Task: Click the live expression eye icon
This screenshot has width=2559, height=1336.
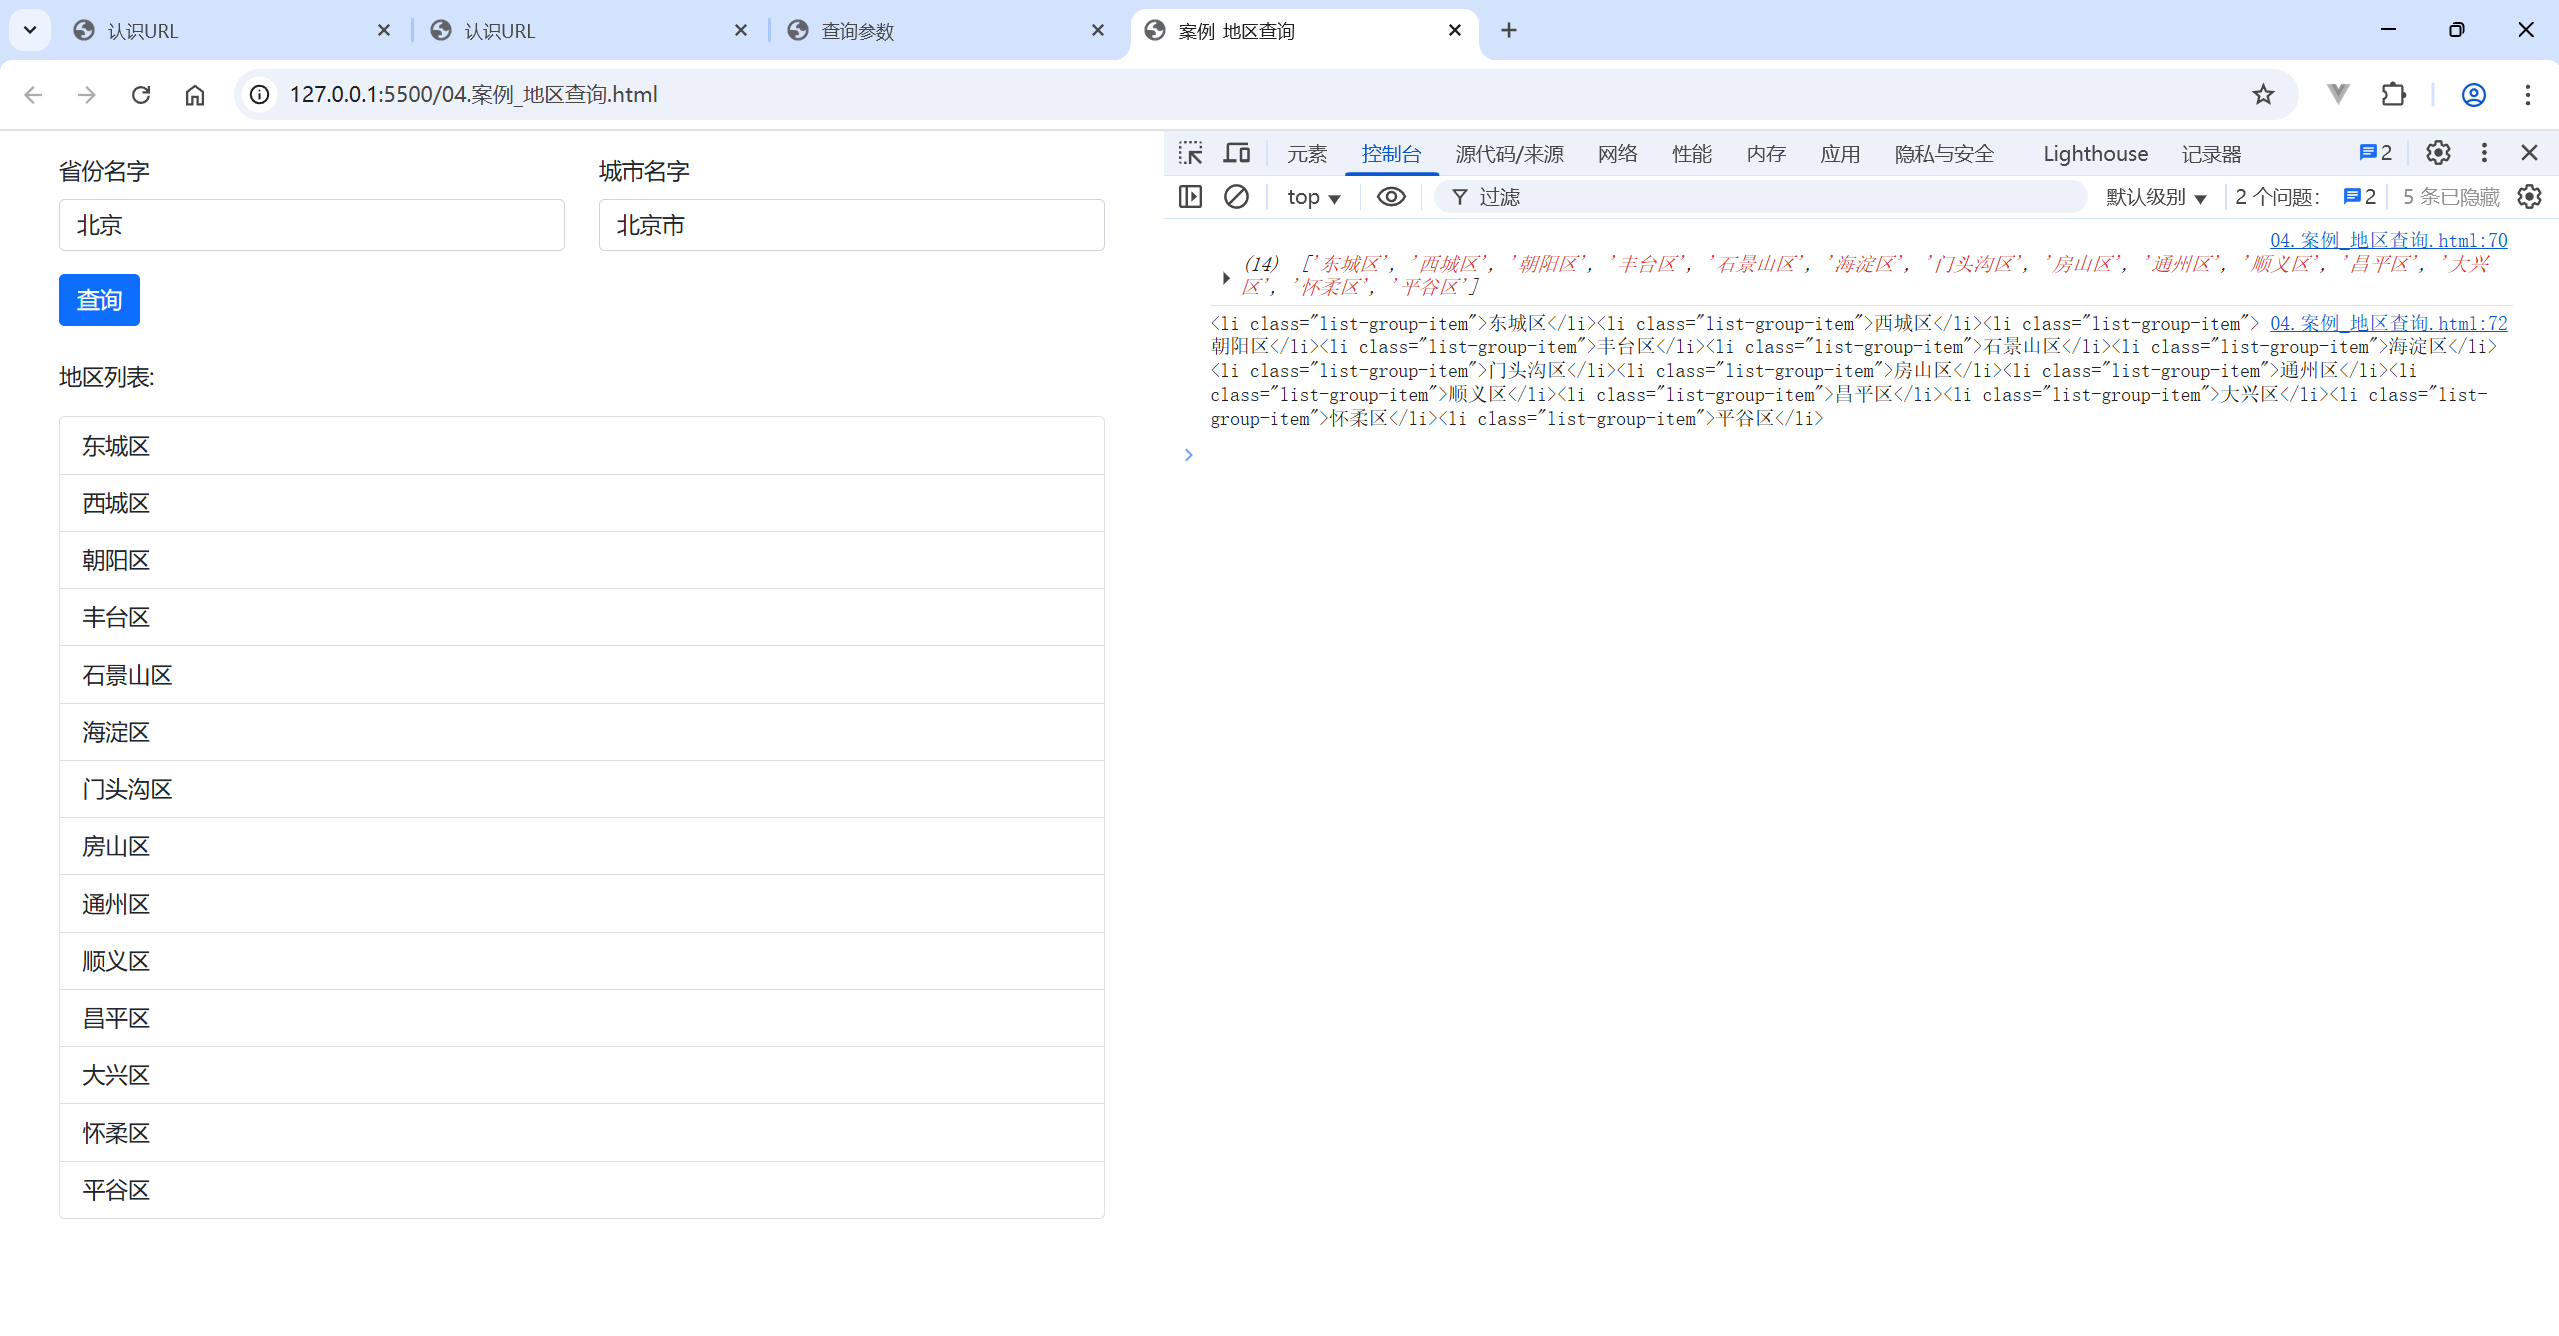Action: 1390,197
